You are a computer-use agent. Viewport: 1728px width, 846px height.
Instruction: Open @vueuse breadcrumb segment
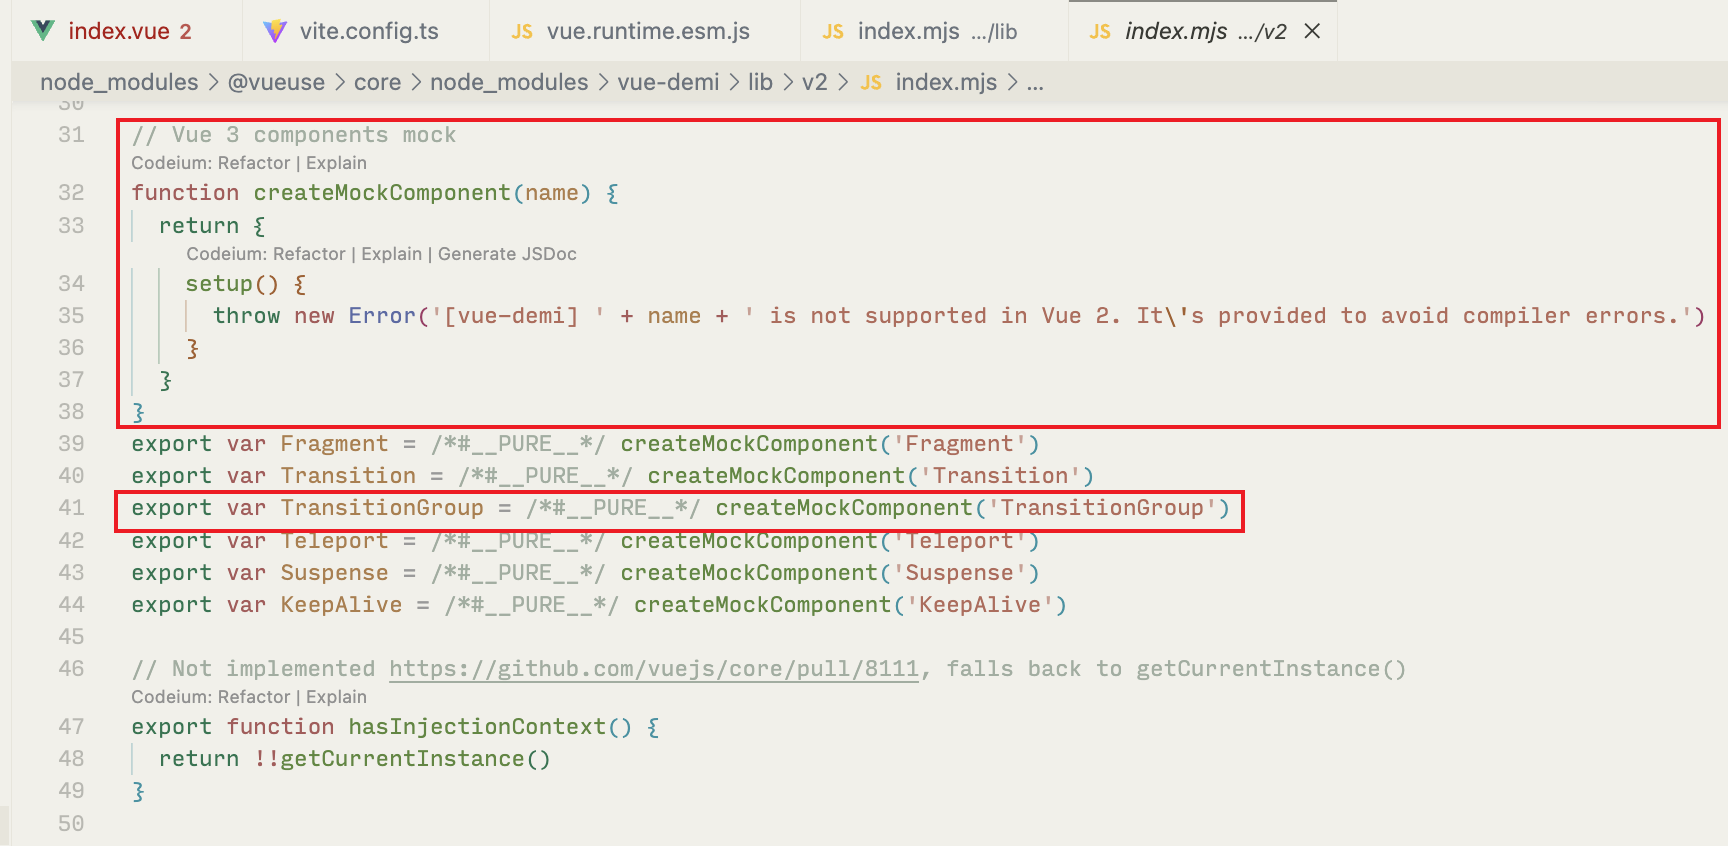(x=276, y=82)
